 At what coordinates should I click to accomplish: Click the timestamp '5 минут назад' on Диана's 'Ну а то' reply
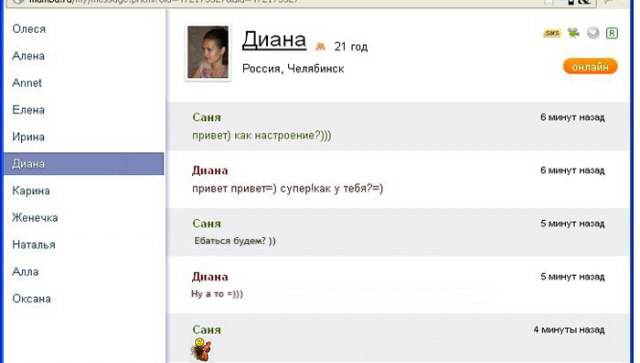572,277
